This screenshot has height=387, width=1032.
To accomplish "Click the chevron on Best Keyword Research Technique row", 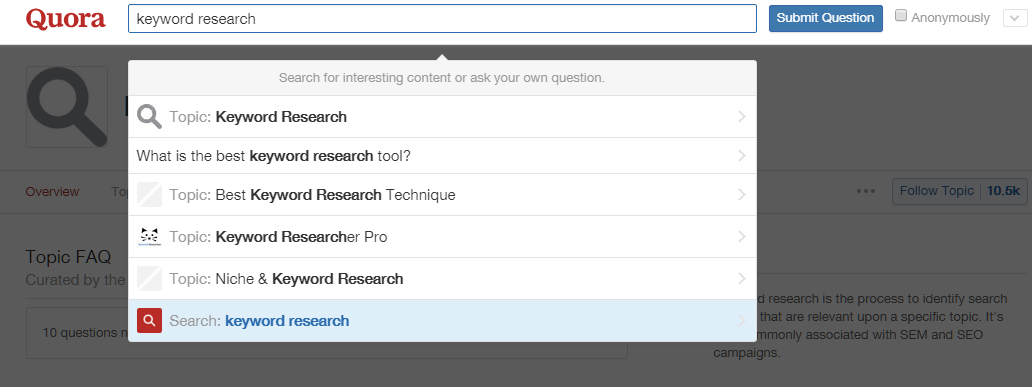I will click(x=742, y=195).
